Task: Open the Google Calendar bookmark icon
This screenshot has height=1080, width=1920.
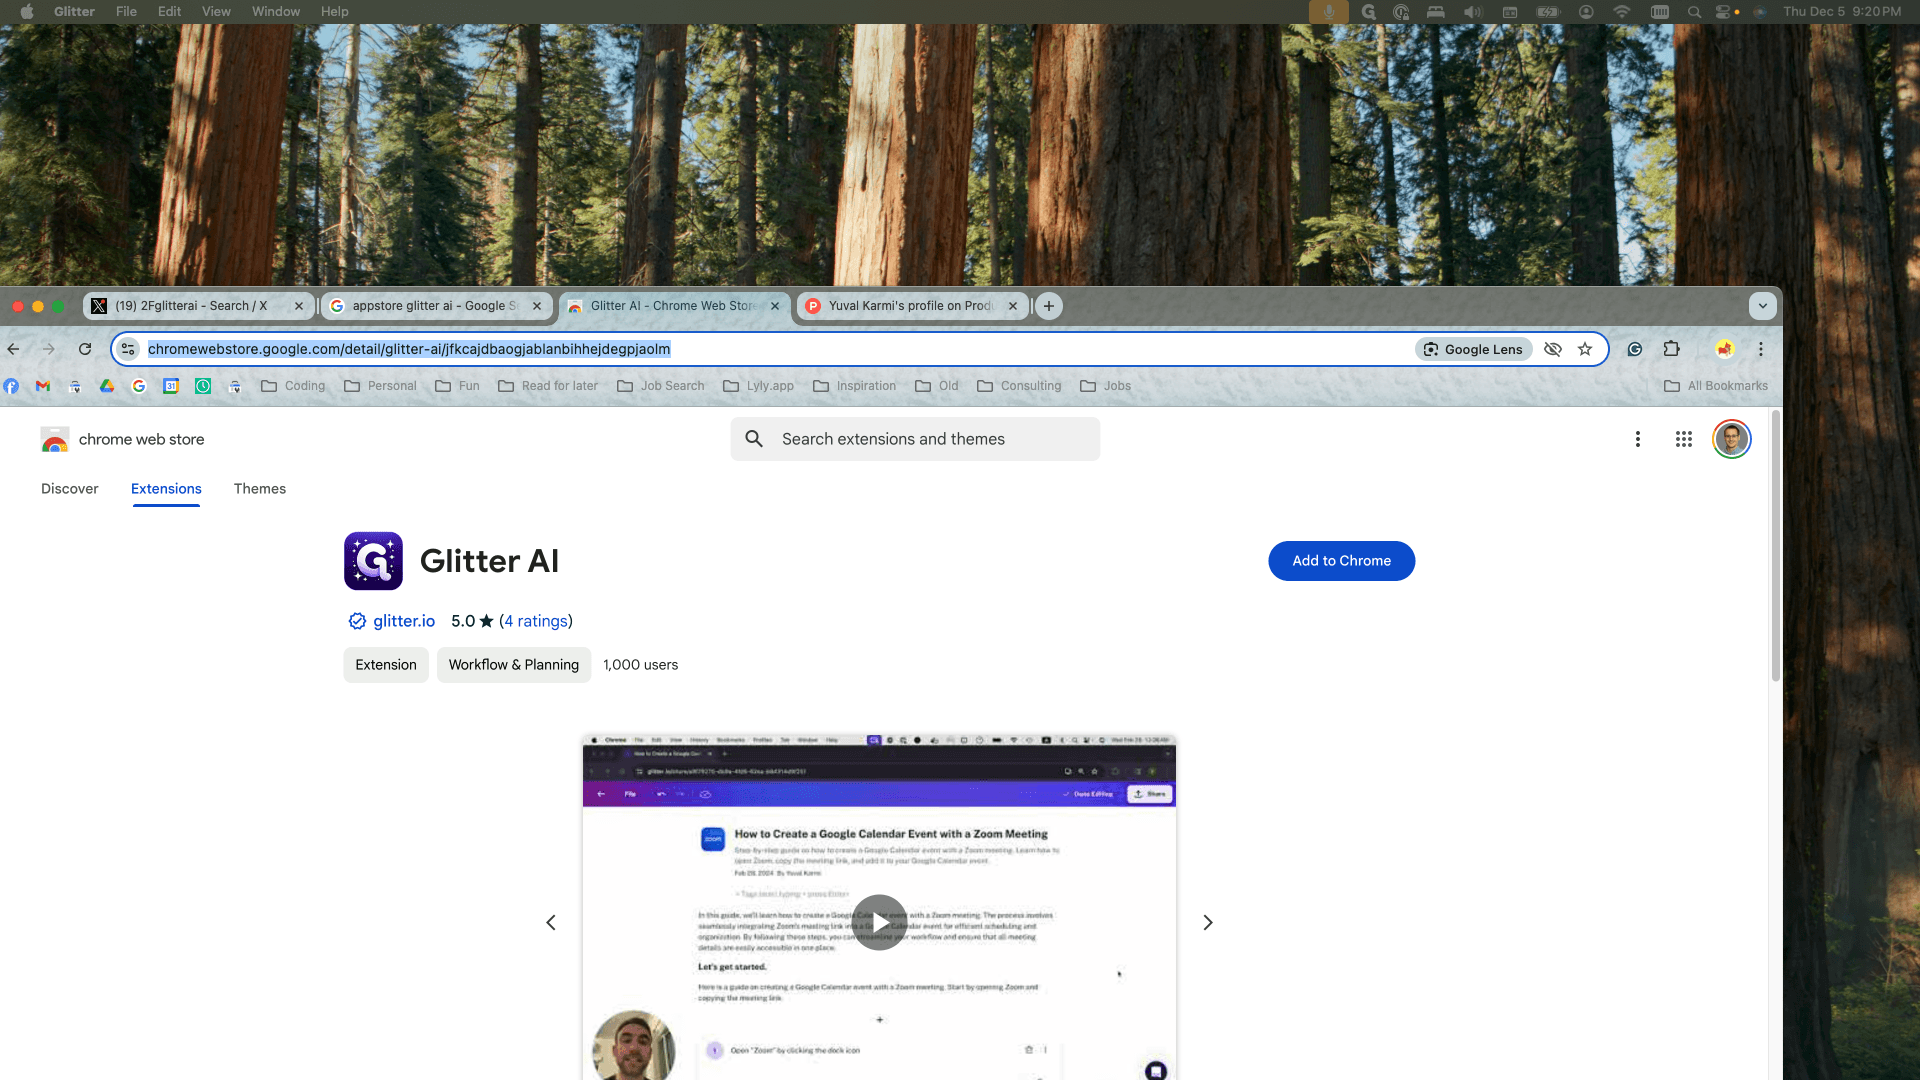Action: 171,386
